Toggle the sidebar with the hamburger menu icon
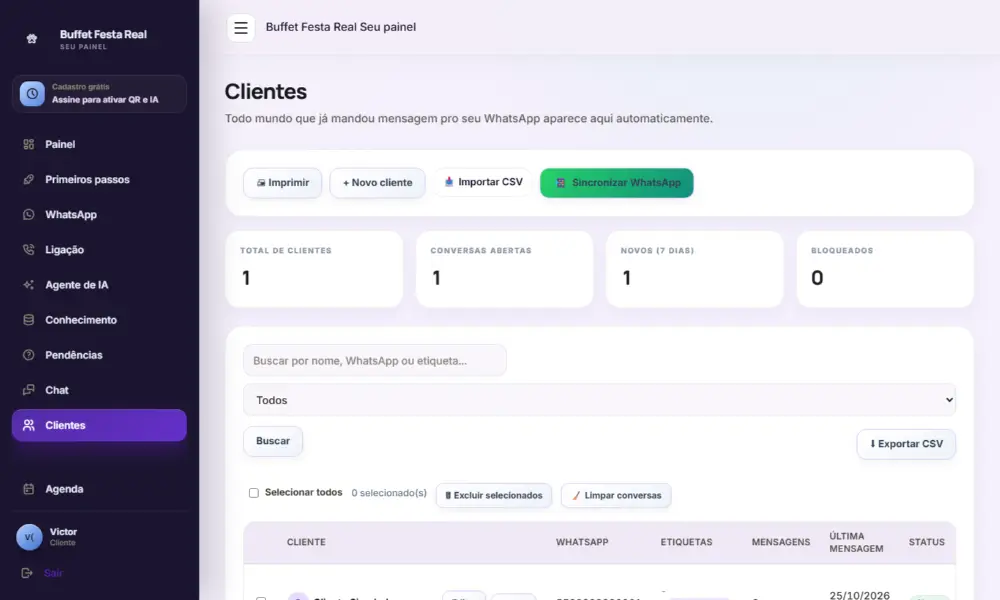The height and width of the screenshot is (600, 1000). pos(240,27)
